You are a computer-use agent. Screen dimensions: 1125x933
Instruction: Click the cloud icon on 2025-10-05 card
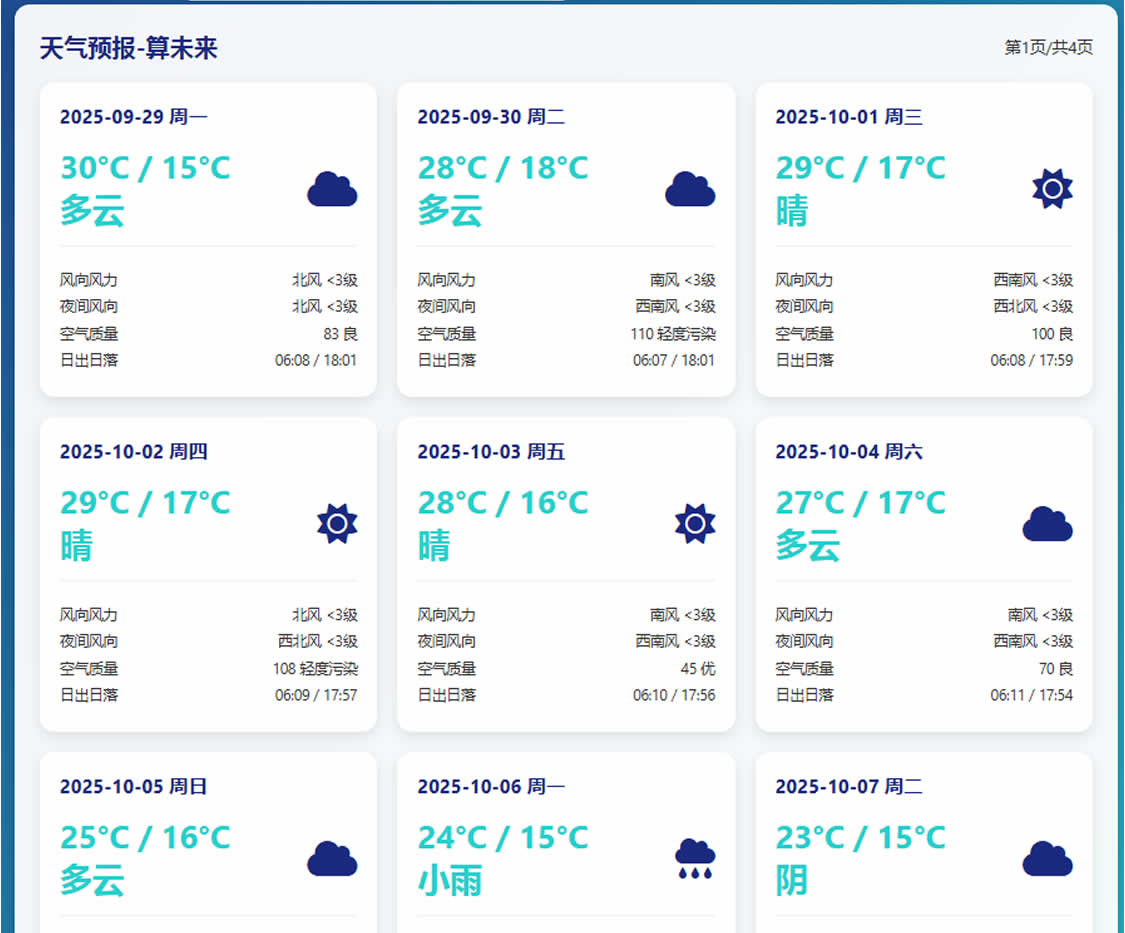click(x=332, y=859)
